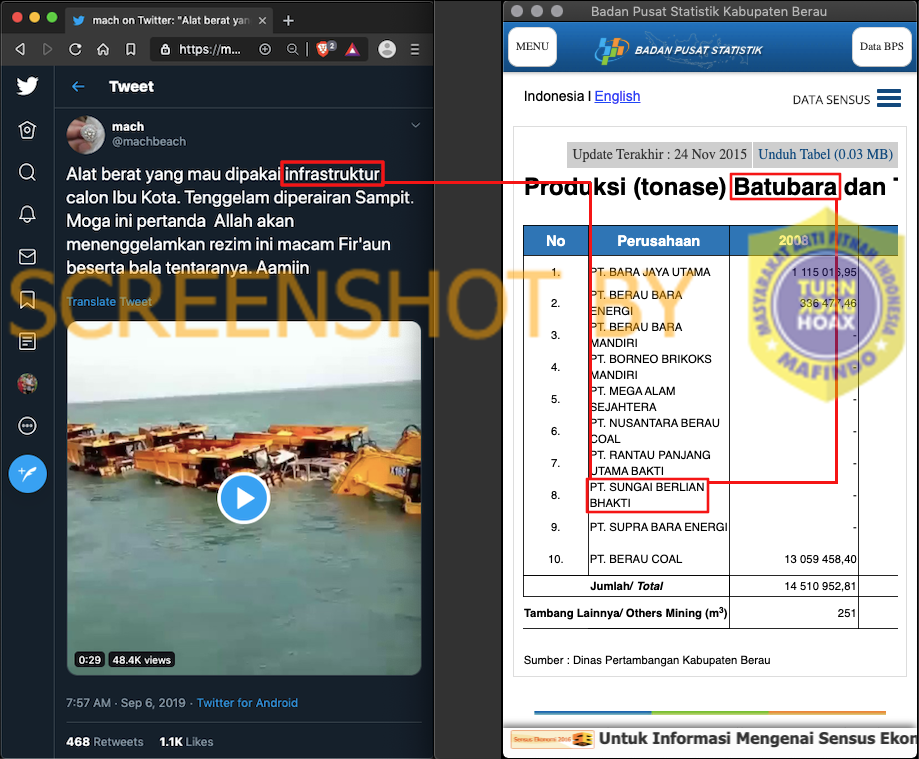Open the browser profile account icon
Viewport: 919px width, 759px height.
point(387,49)
